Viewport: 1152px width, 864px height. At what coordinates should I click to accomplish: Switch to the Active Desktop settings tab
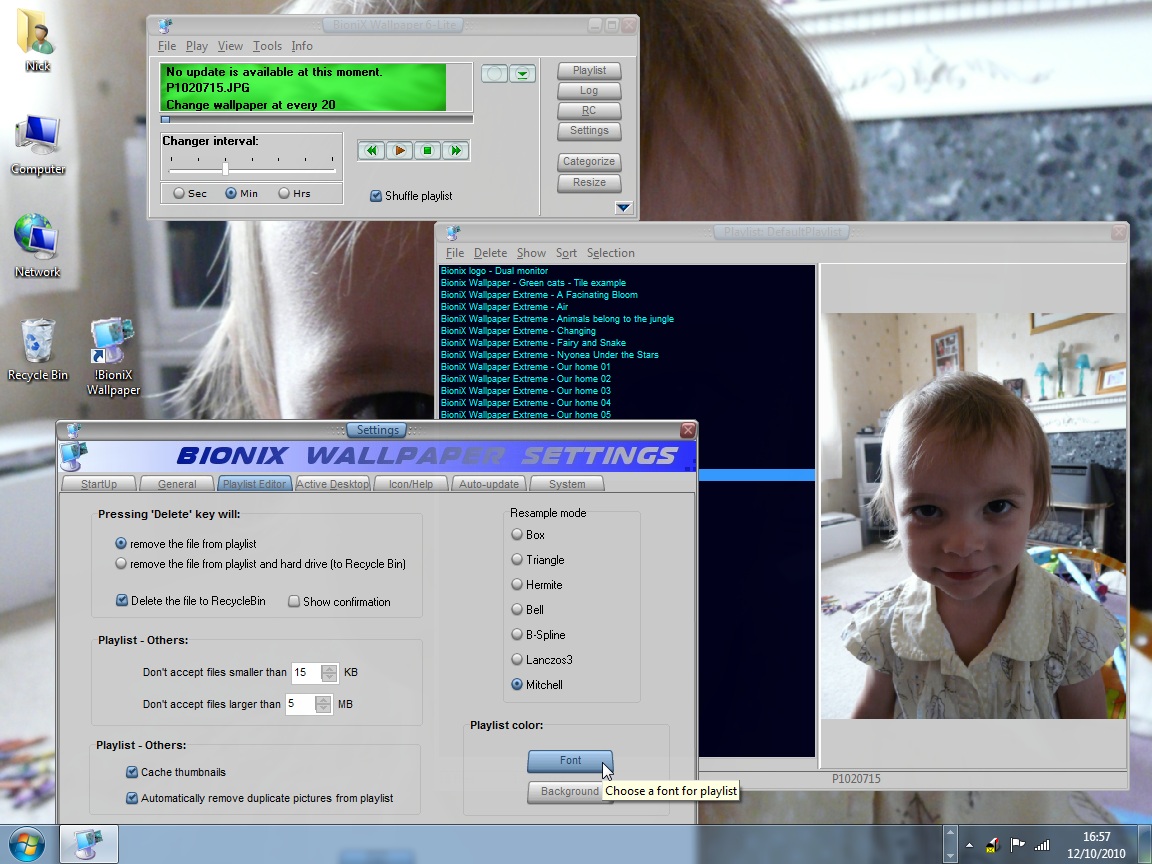[333, 484]
